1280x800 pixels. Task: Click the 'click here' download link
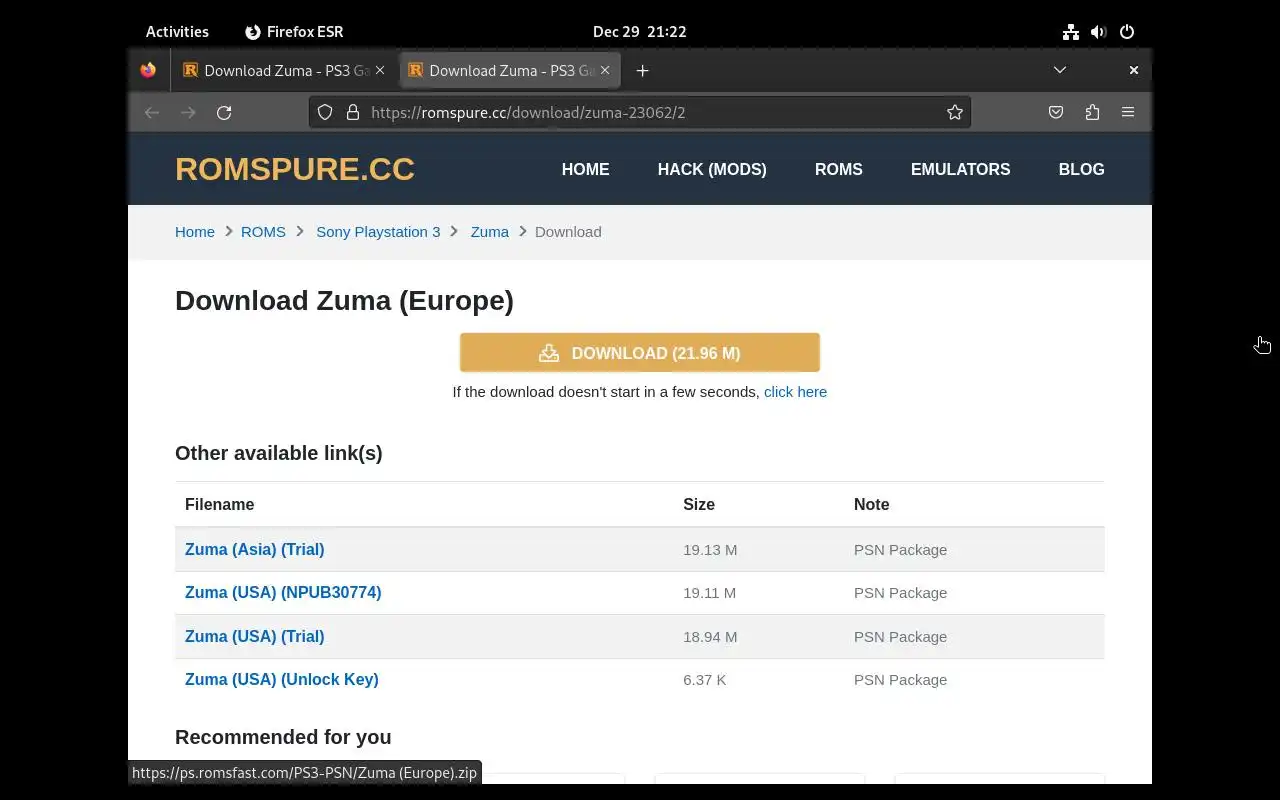pyautogui.click(x=795, y=392)
